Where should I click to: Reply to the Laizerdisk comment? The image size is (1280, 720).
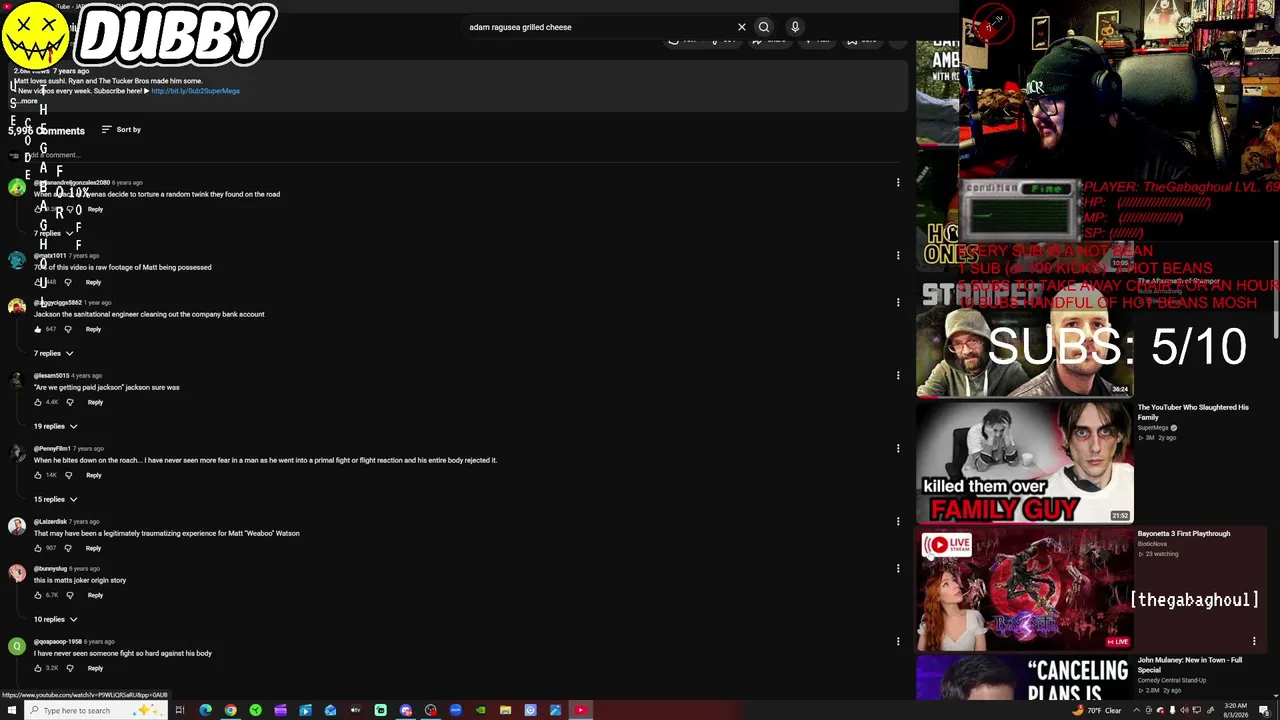click(x=93, y=548)
